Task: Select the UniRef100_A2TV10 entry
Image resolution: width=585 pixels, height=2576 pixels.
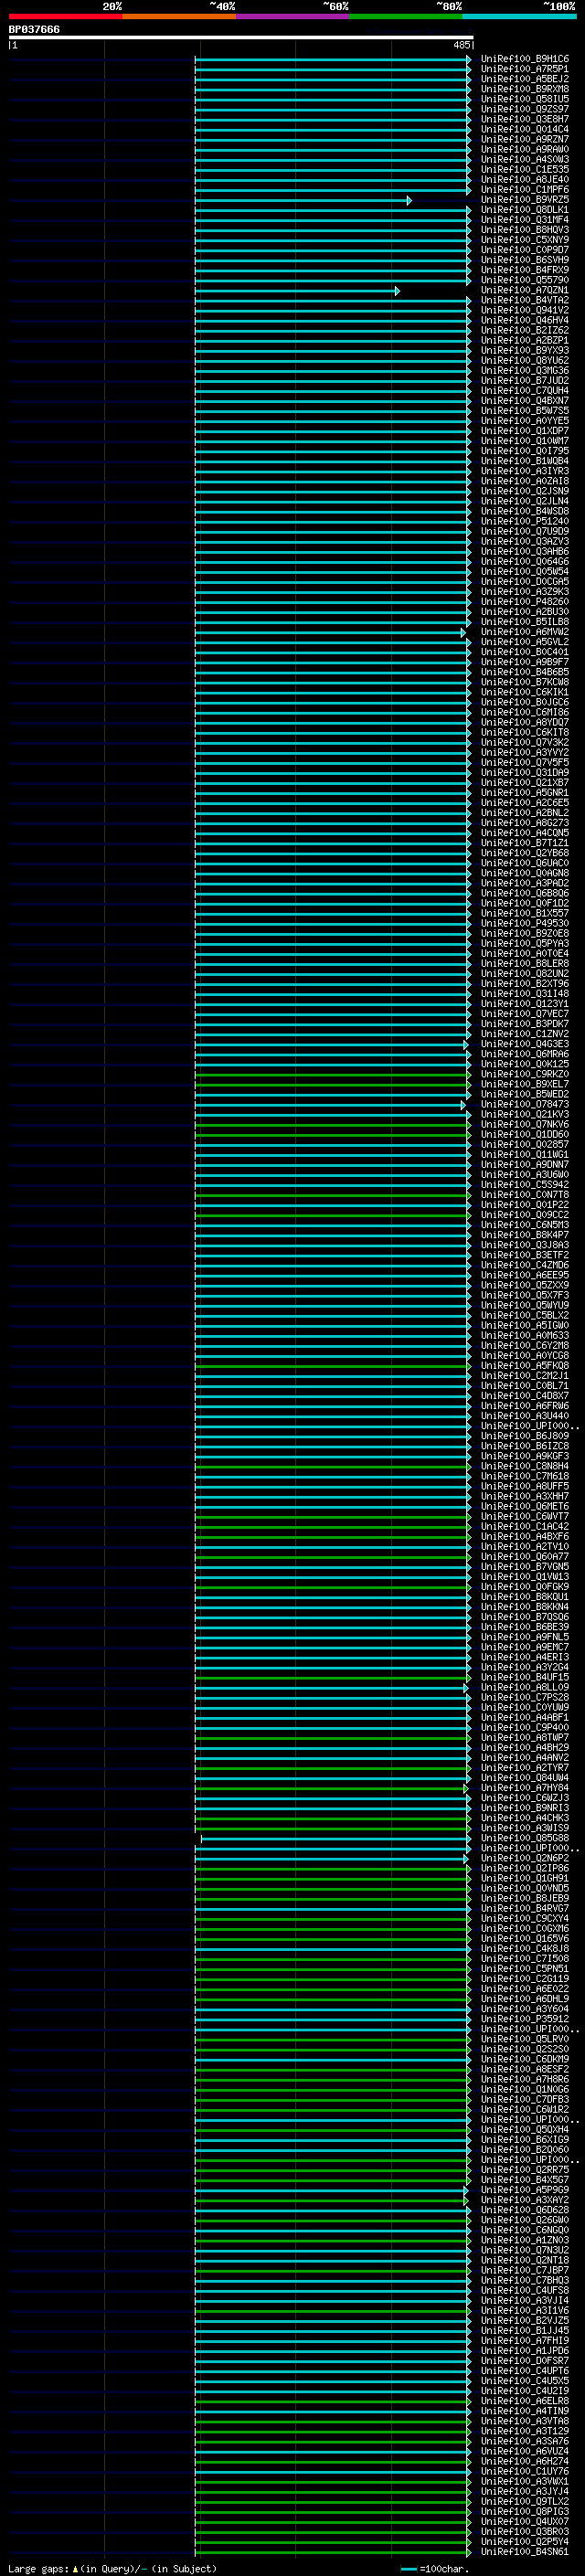Action: pyautogui.click(x=524, y=1547)
